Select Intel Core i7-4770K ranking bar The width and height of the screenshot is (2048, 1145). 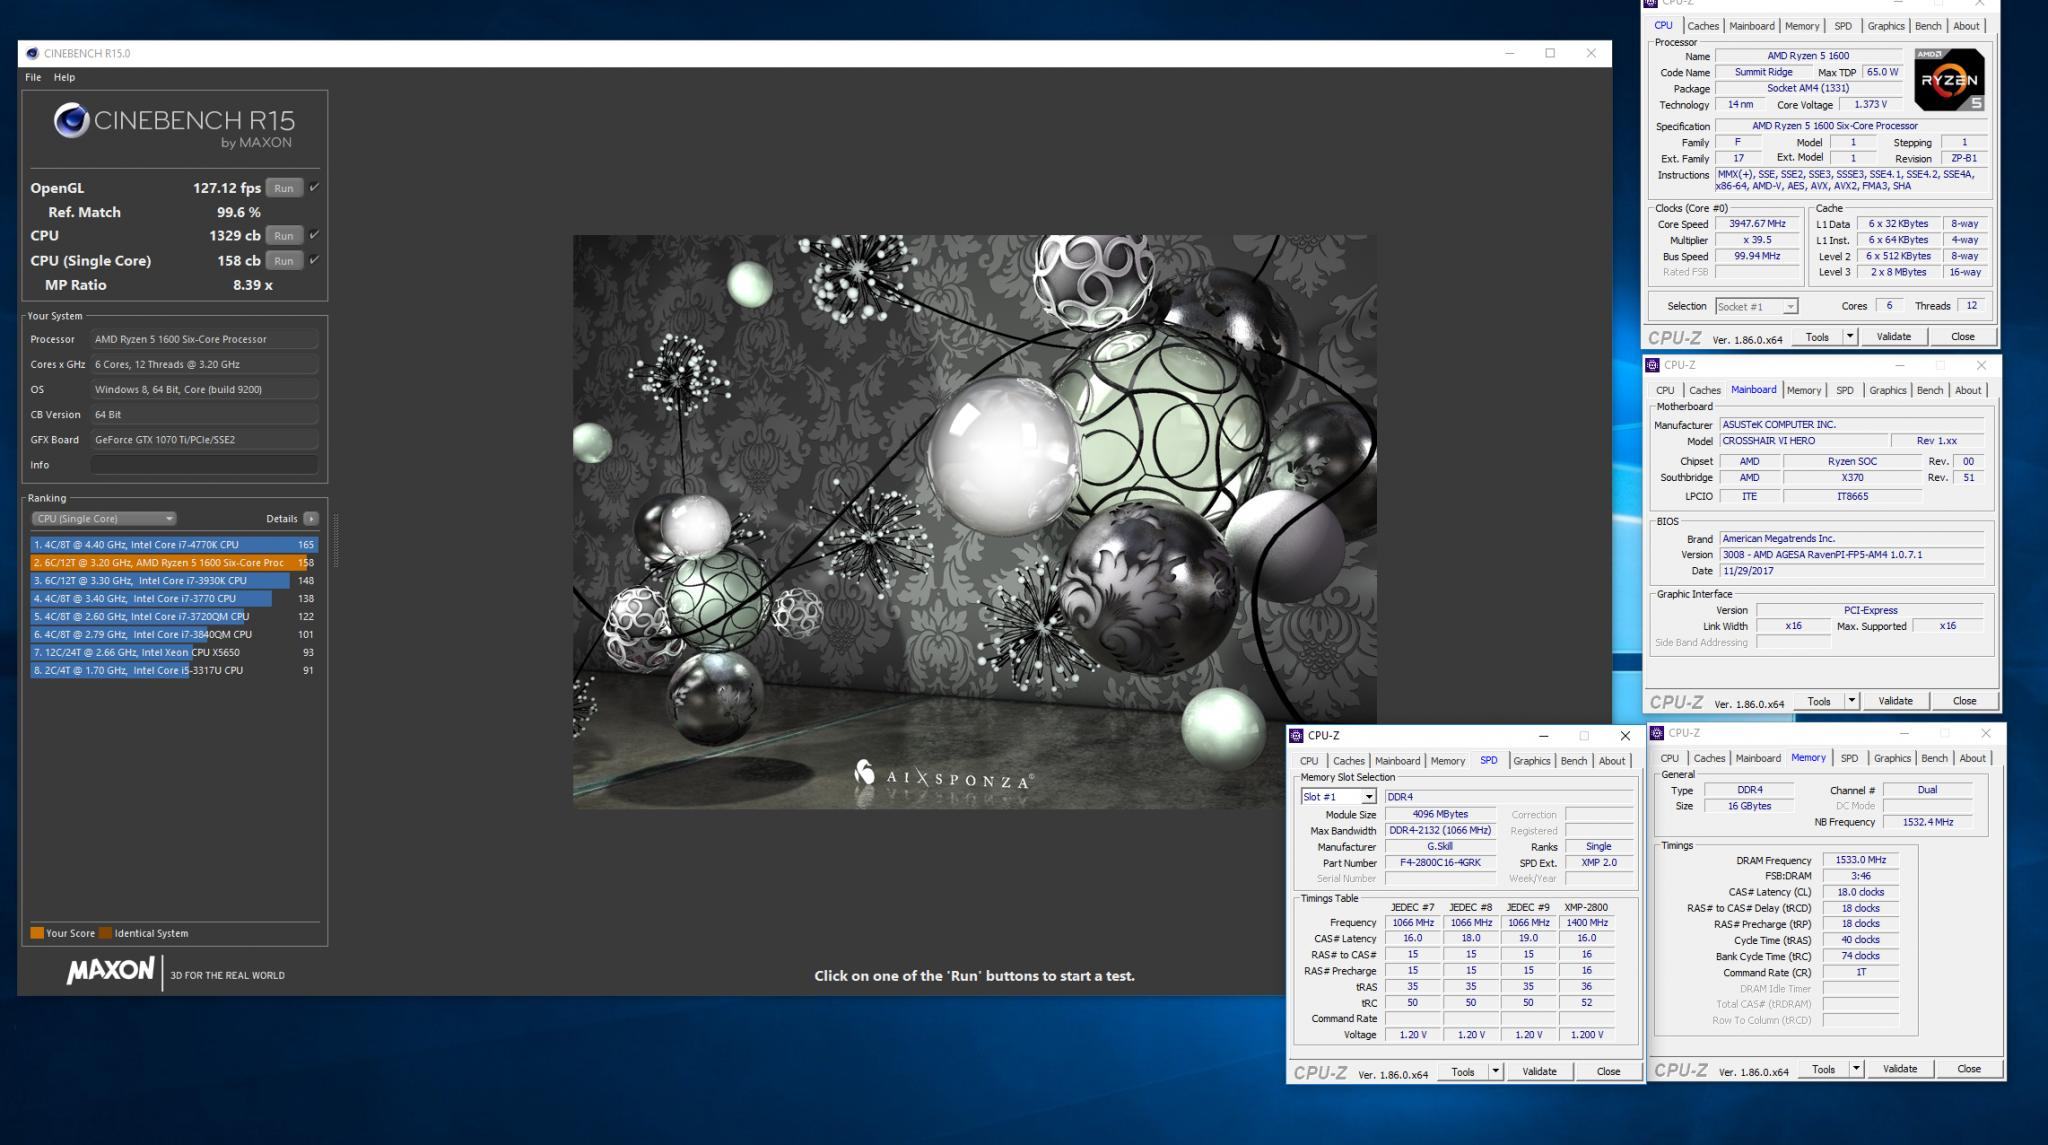tap(173, 545)
